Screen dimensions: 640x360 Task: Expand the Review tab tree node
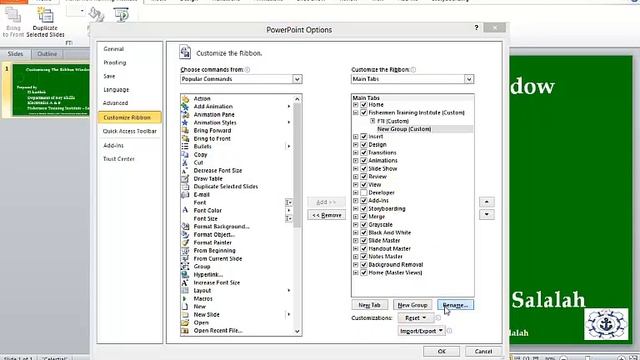pyautogui.click(x=356, y=177)
